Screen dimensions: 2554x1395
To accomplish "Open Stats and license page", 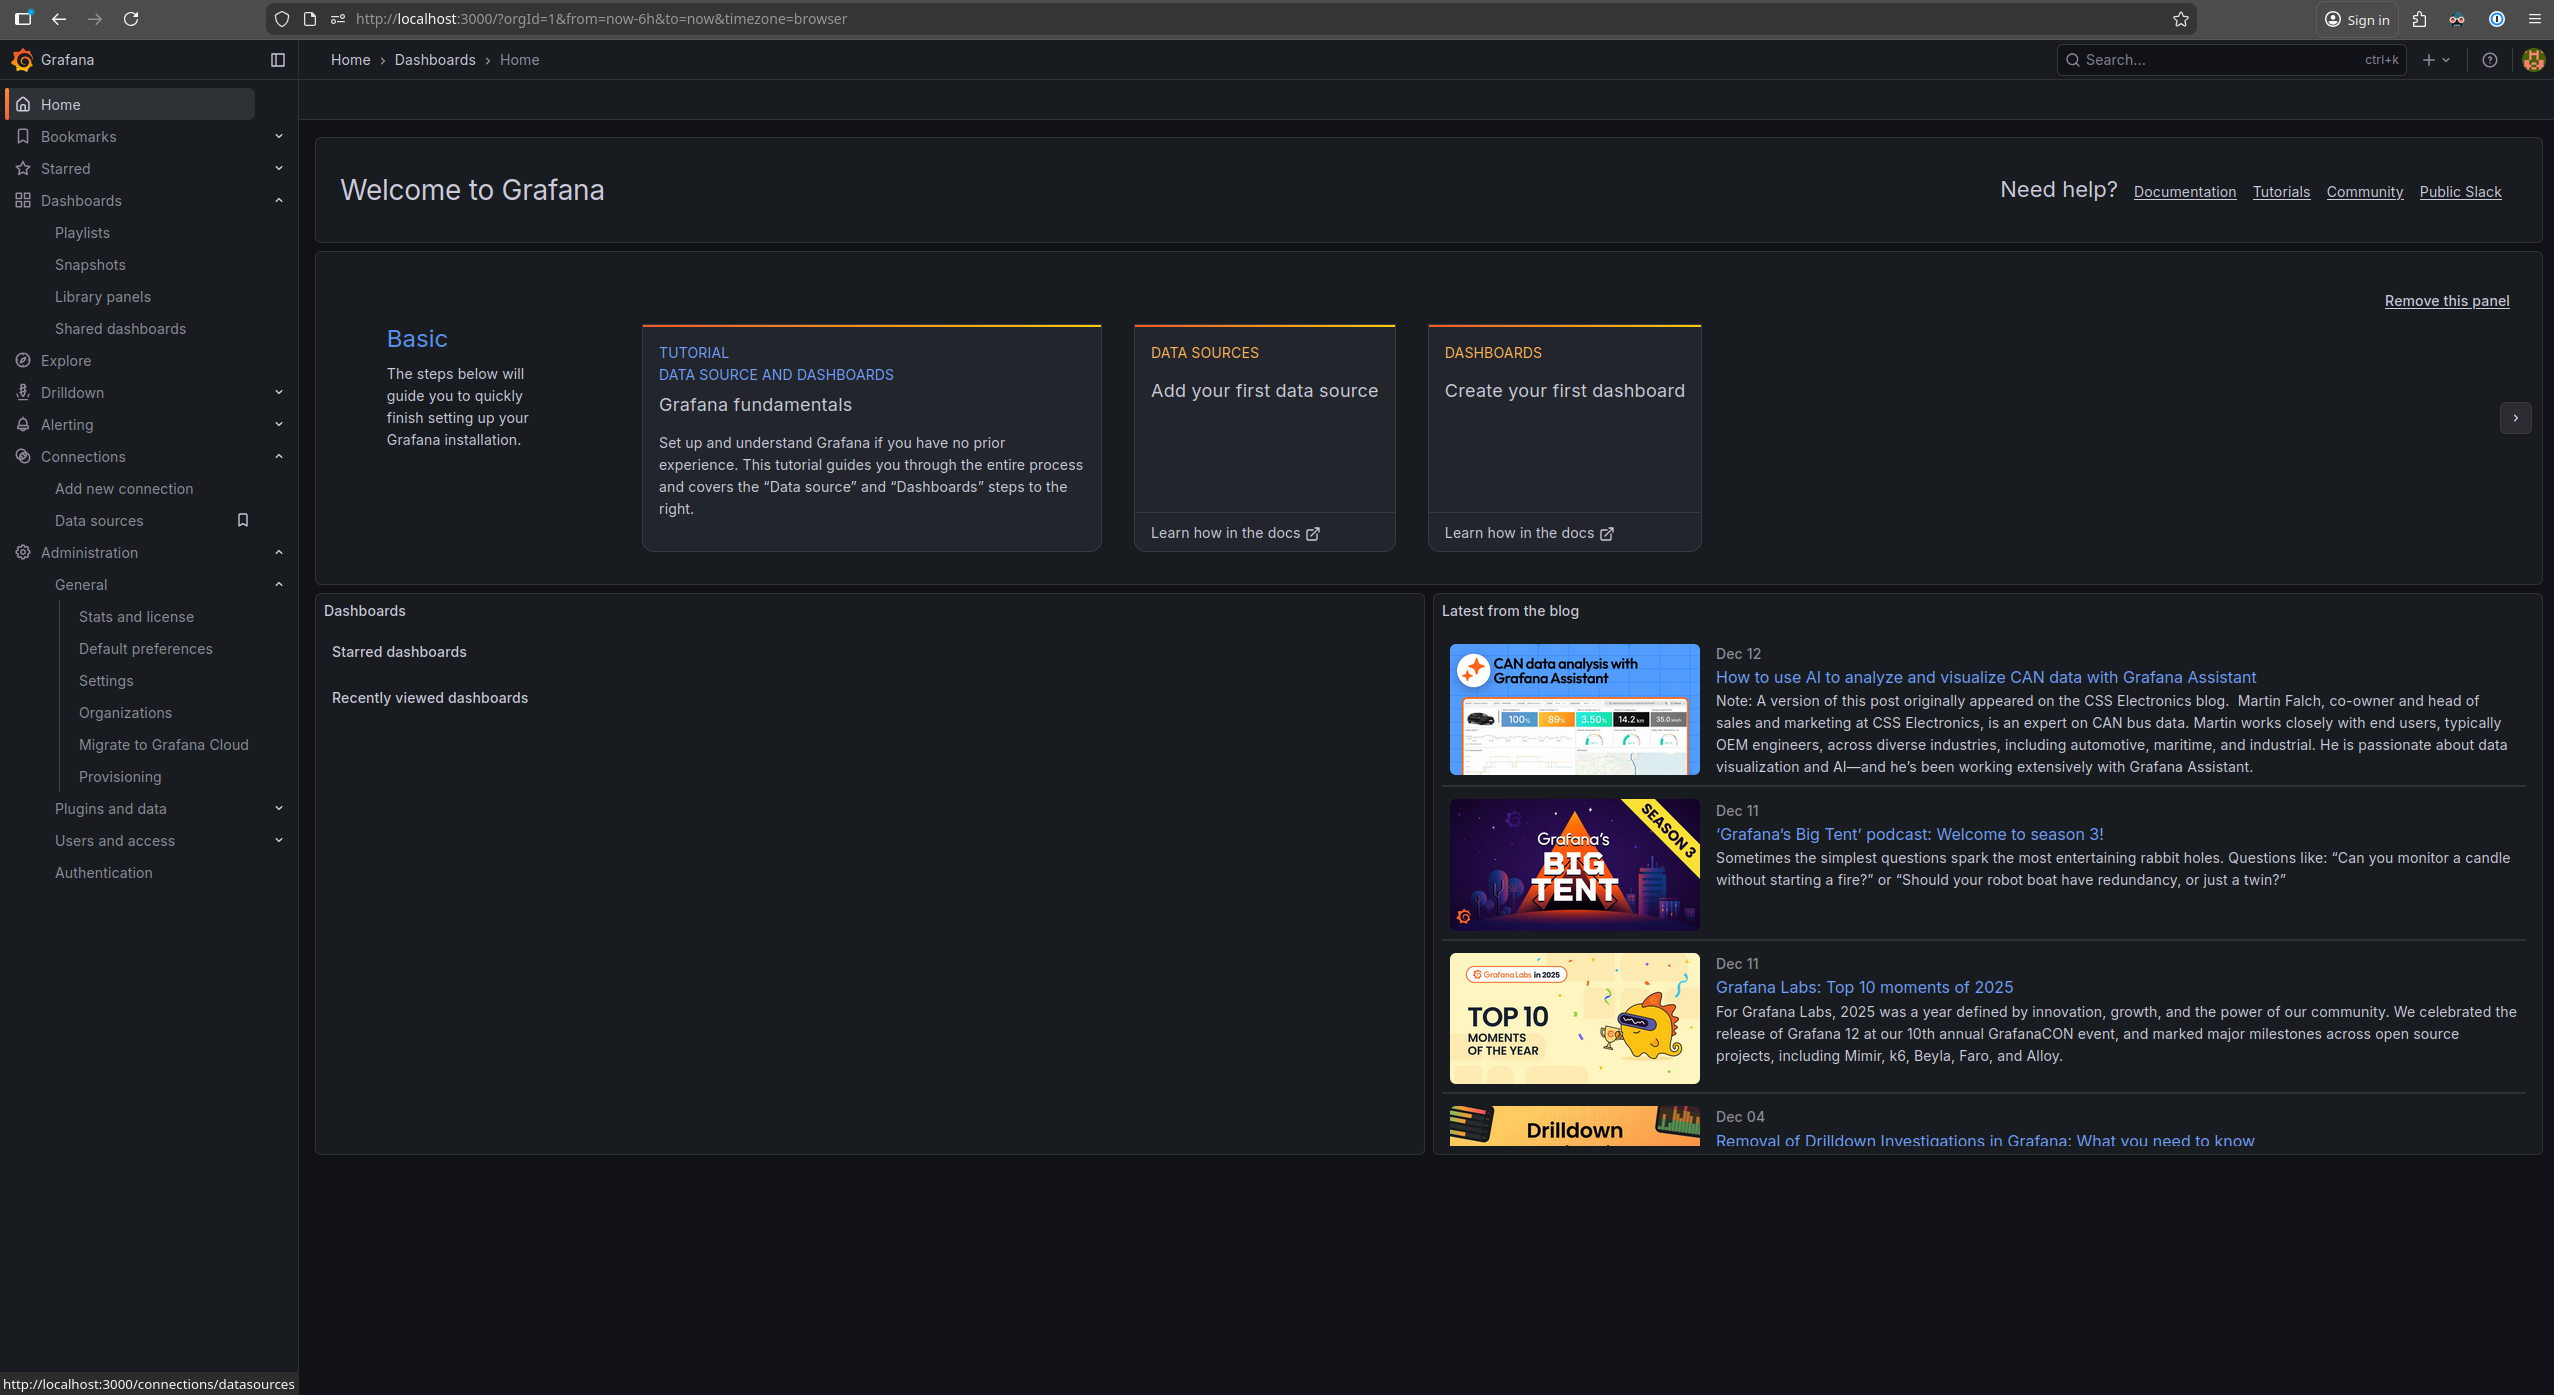I will (x=136, y=617).
